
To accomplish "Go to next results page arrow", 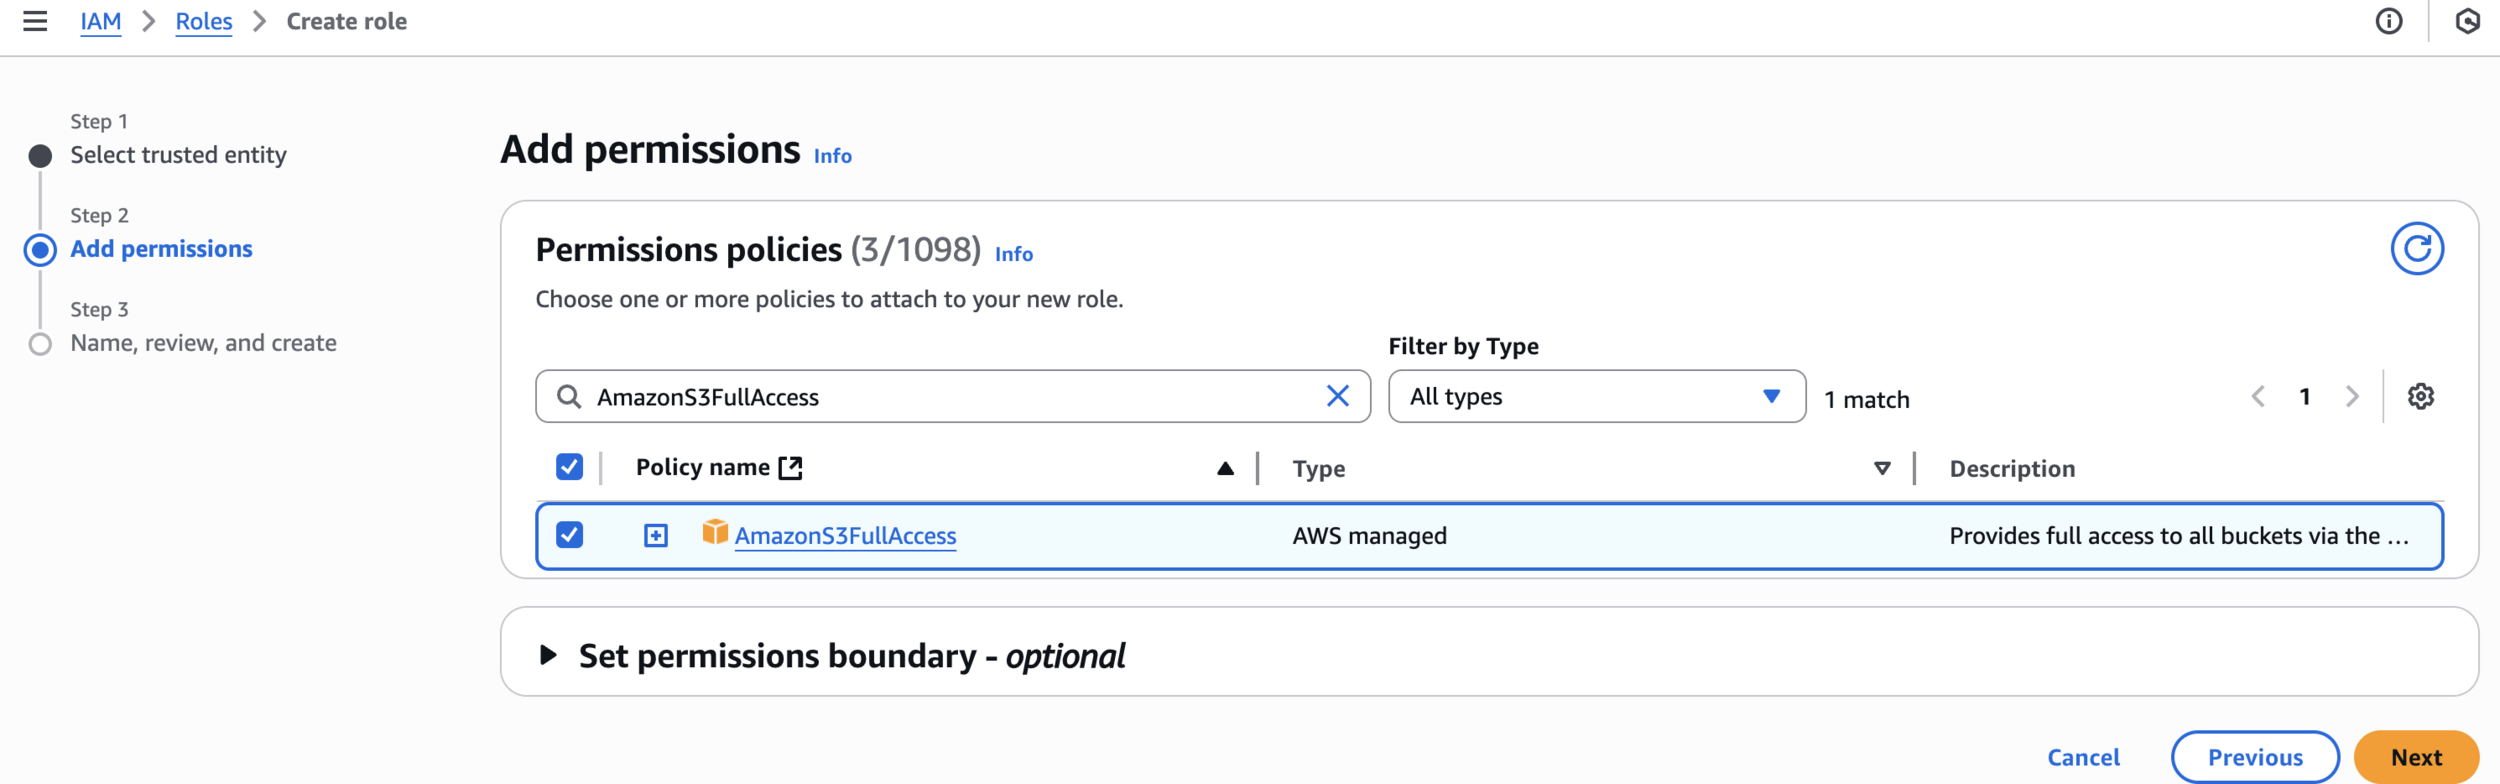I will click(2352, 396).
